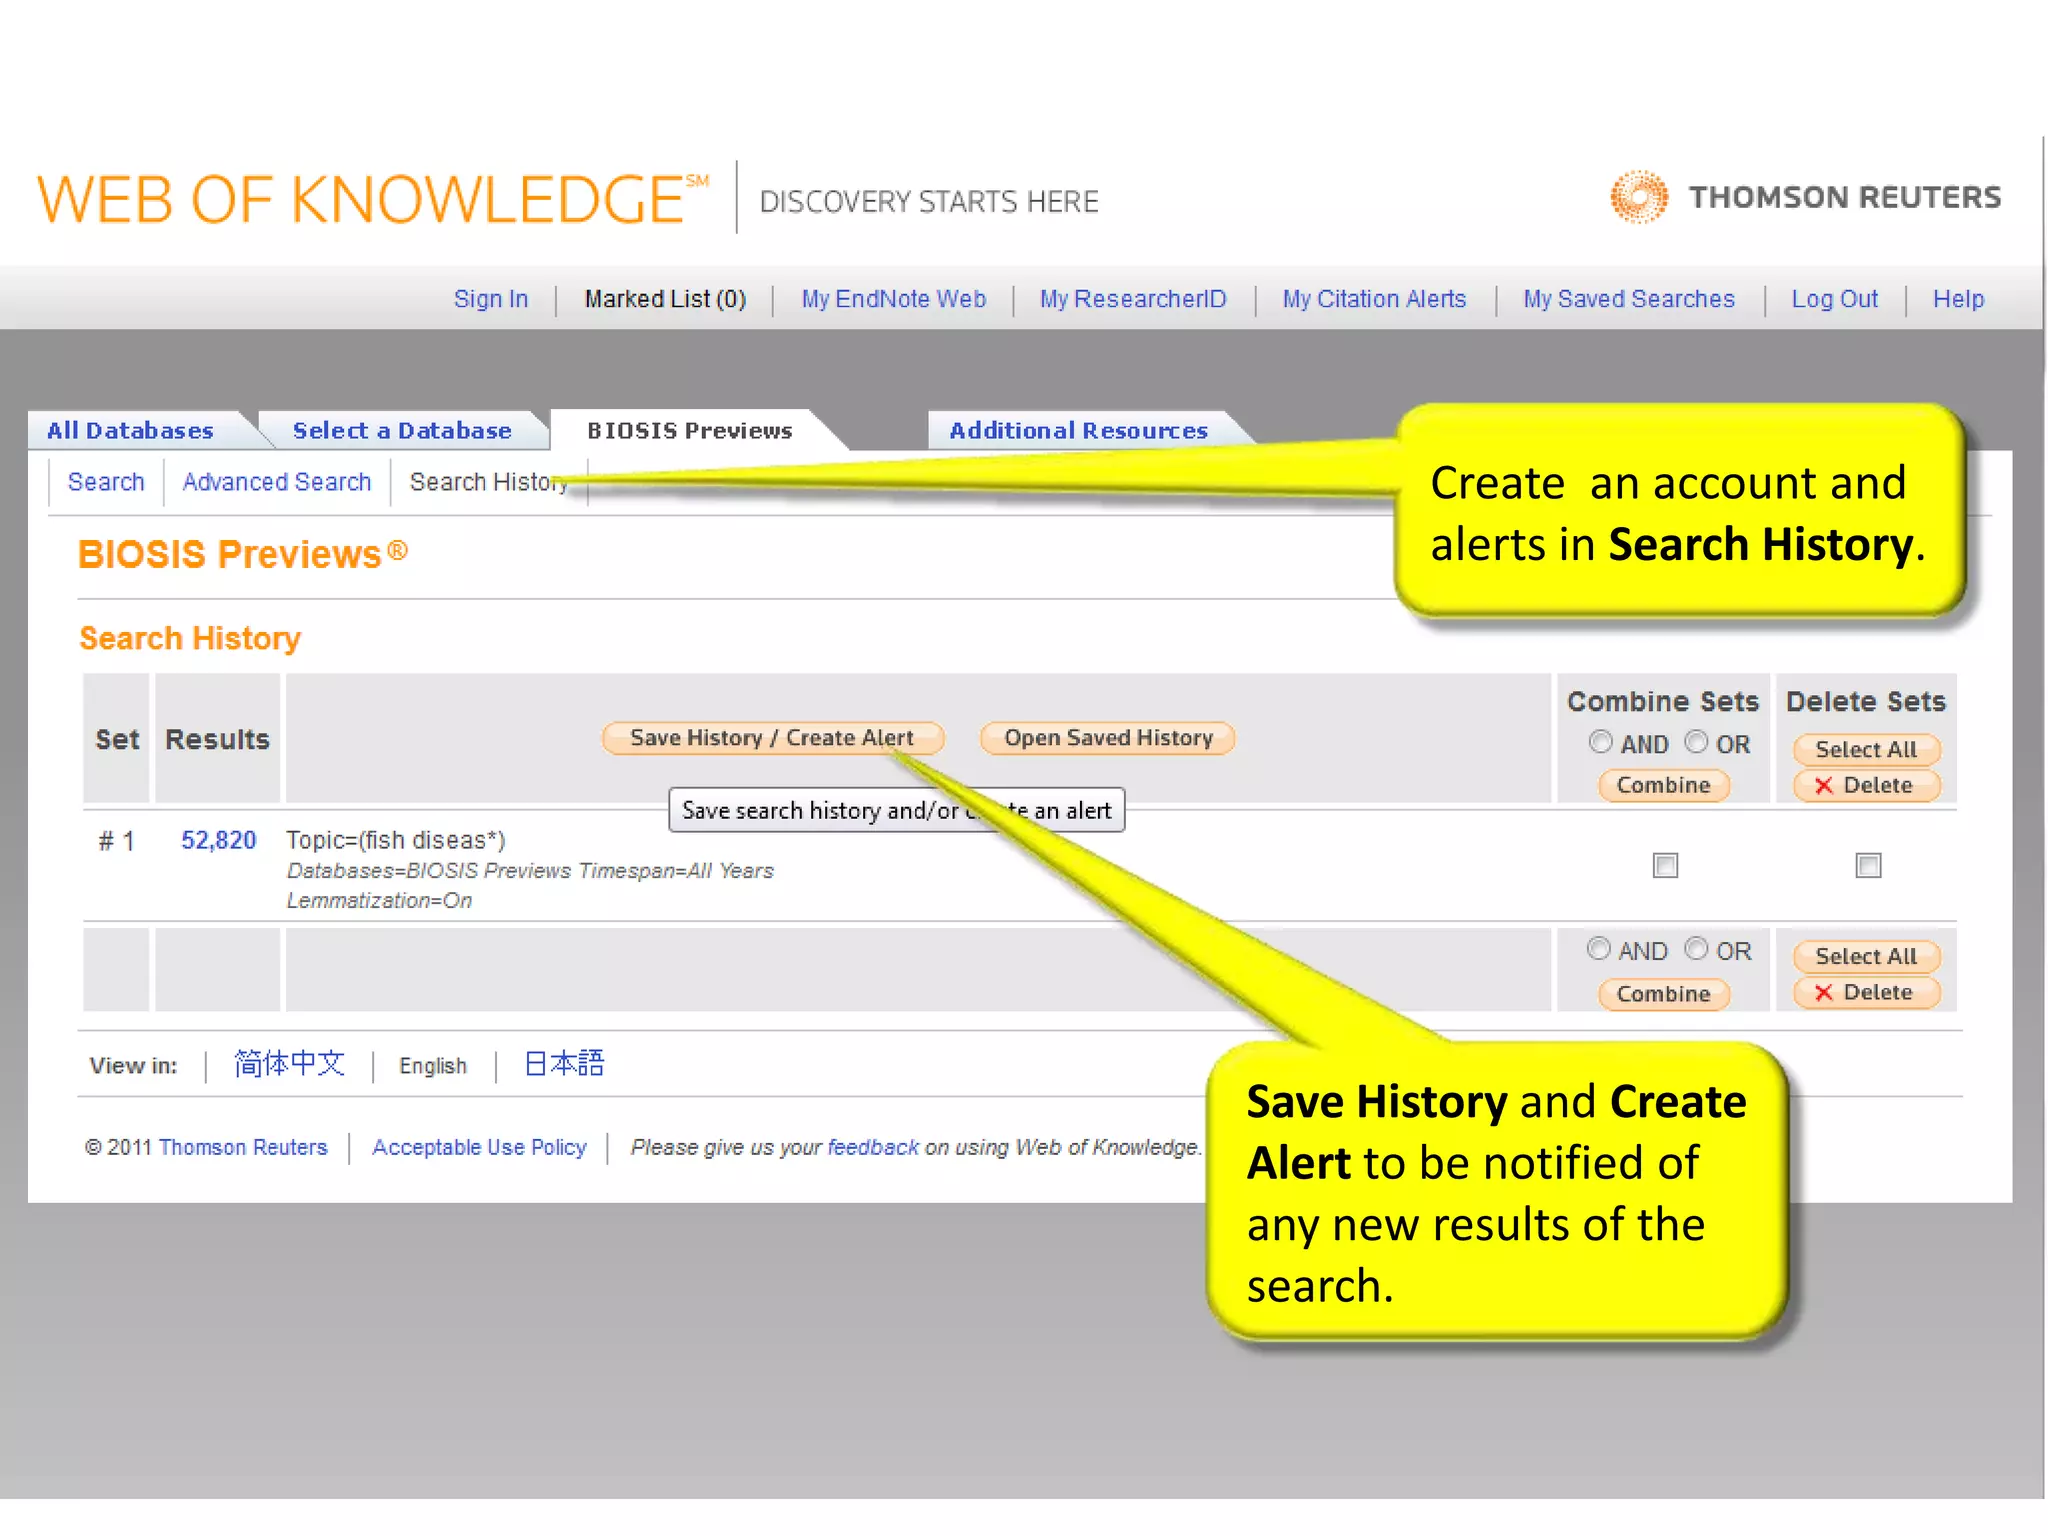Open My EndNote Web link
This screenshot has height=1536, width=2048.
pyautogui.click(x=894, y=299)
